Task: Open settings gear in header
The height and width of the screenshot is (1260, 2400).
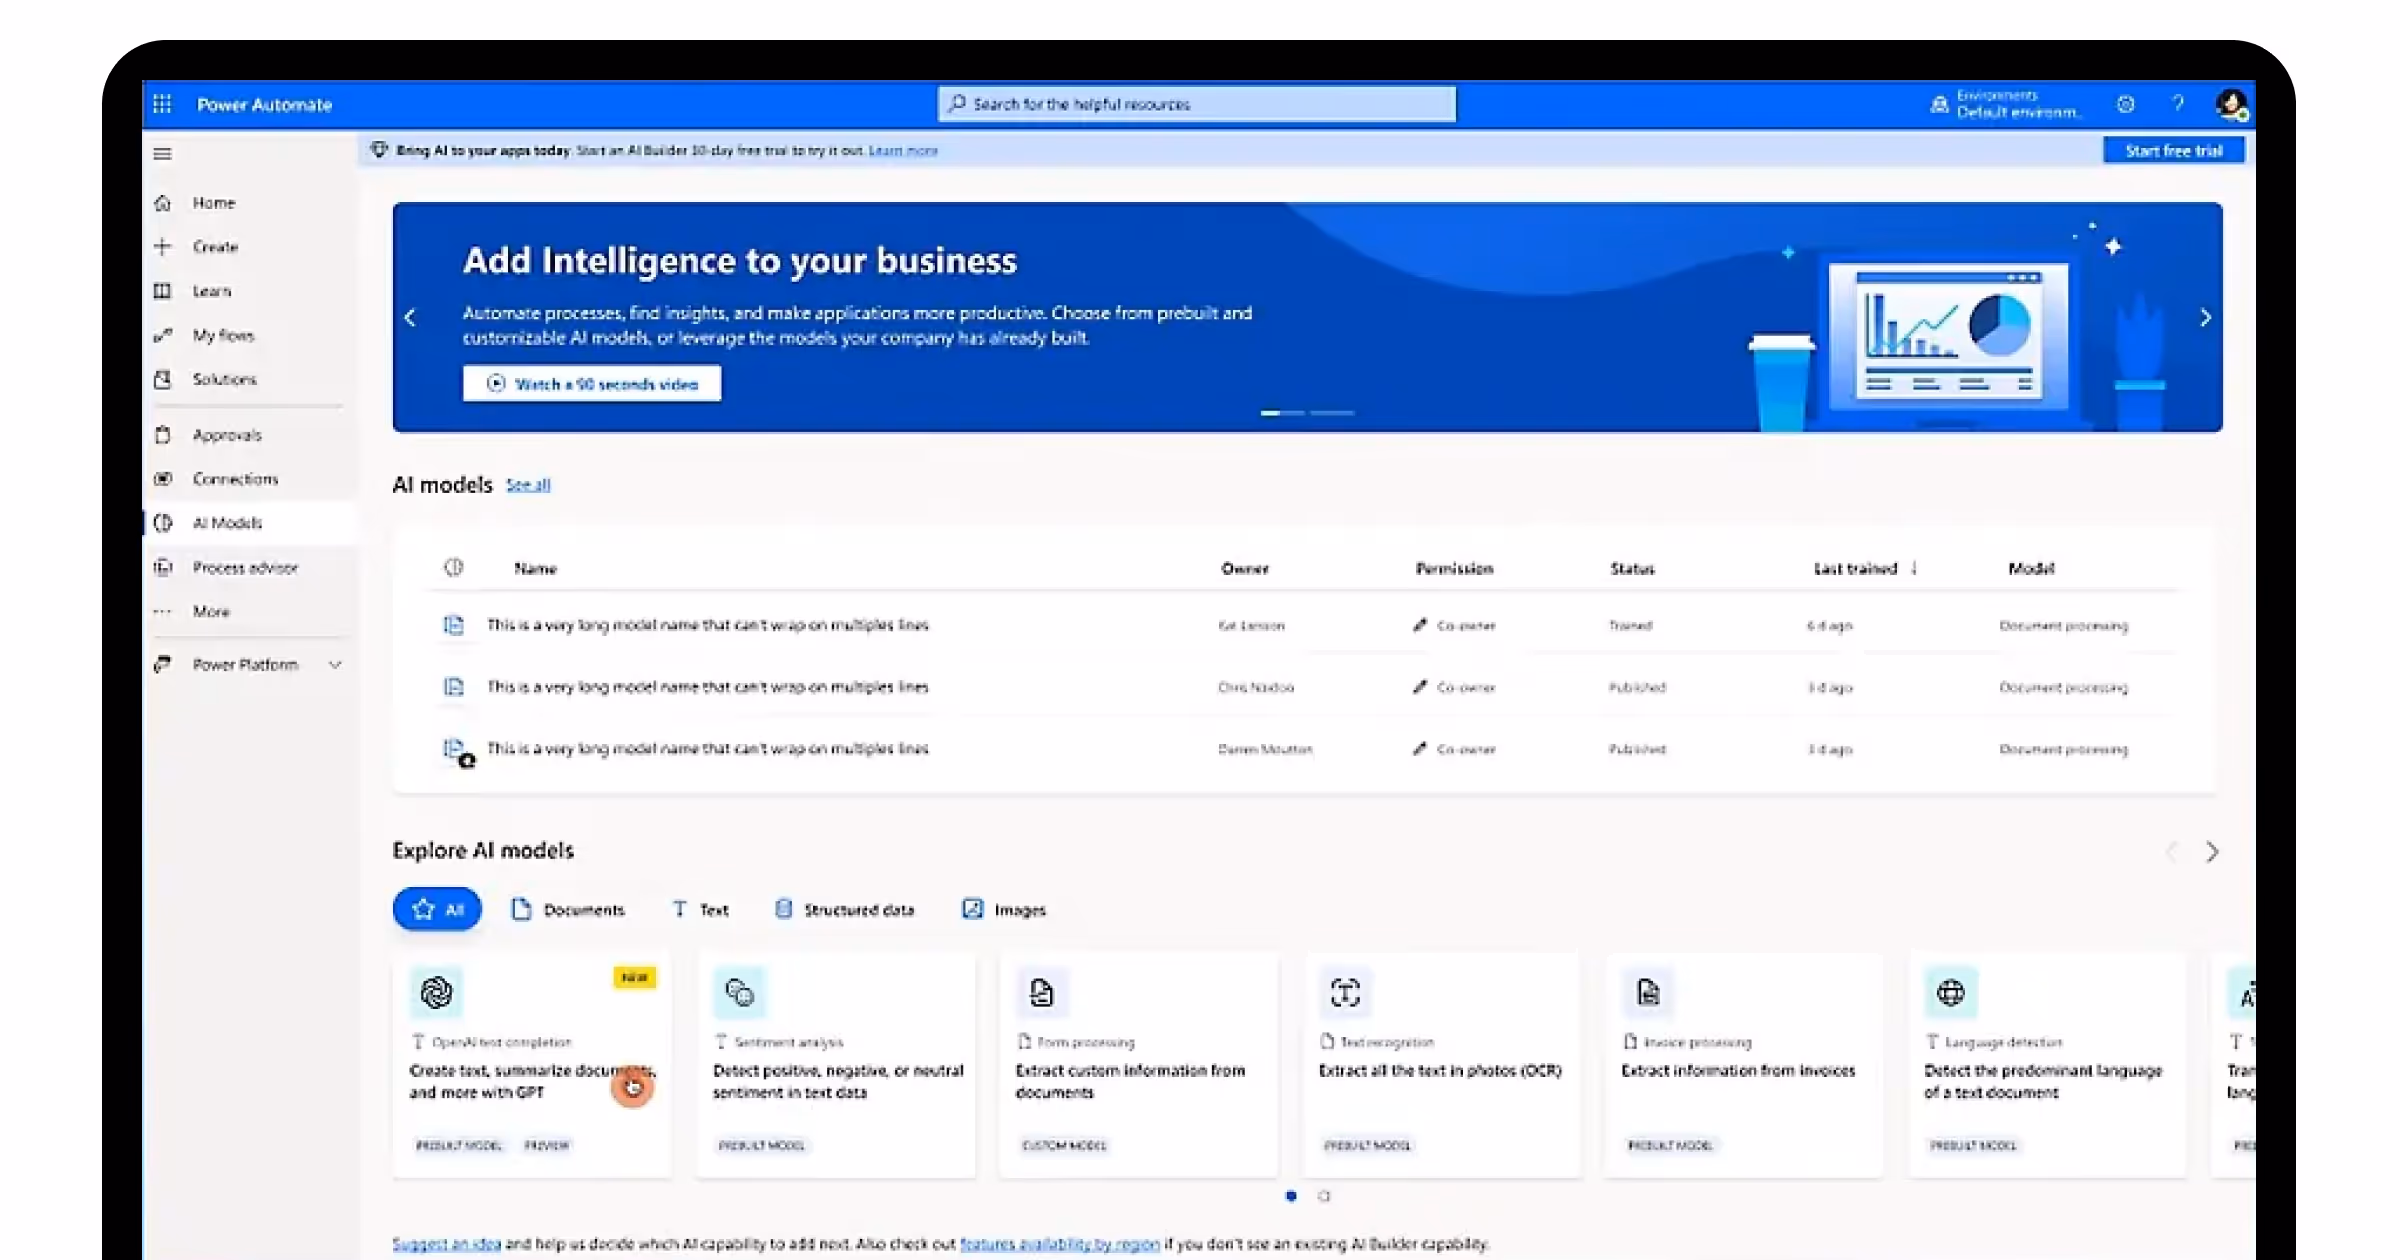Action: [2126, 104]
